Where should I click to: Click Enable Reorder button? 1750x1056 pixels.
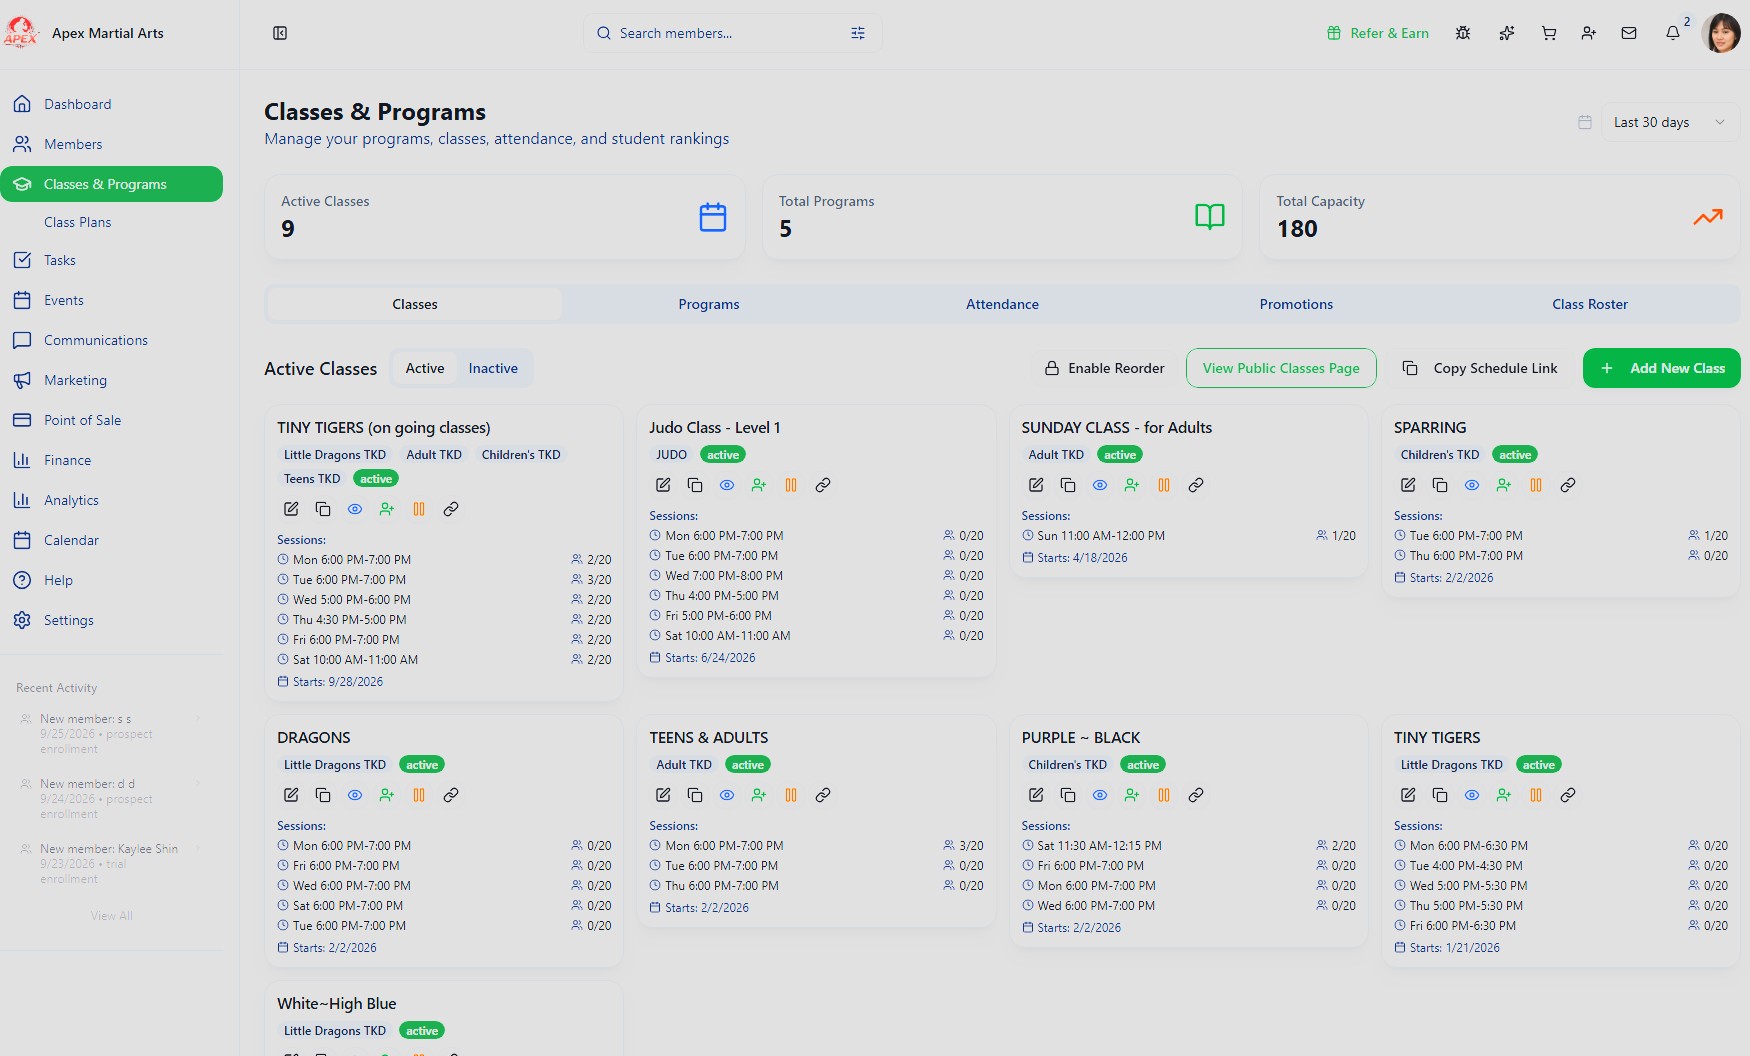[x=1104, y=368]
